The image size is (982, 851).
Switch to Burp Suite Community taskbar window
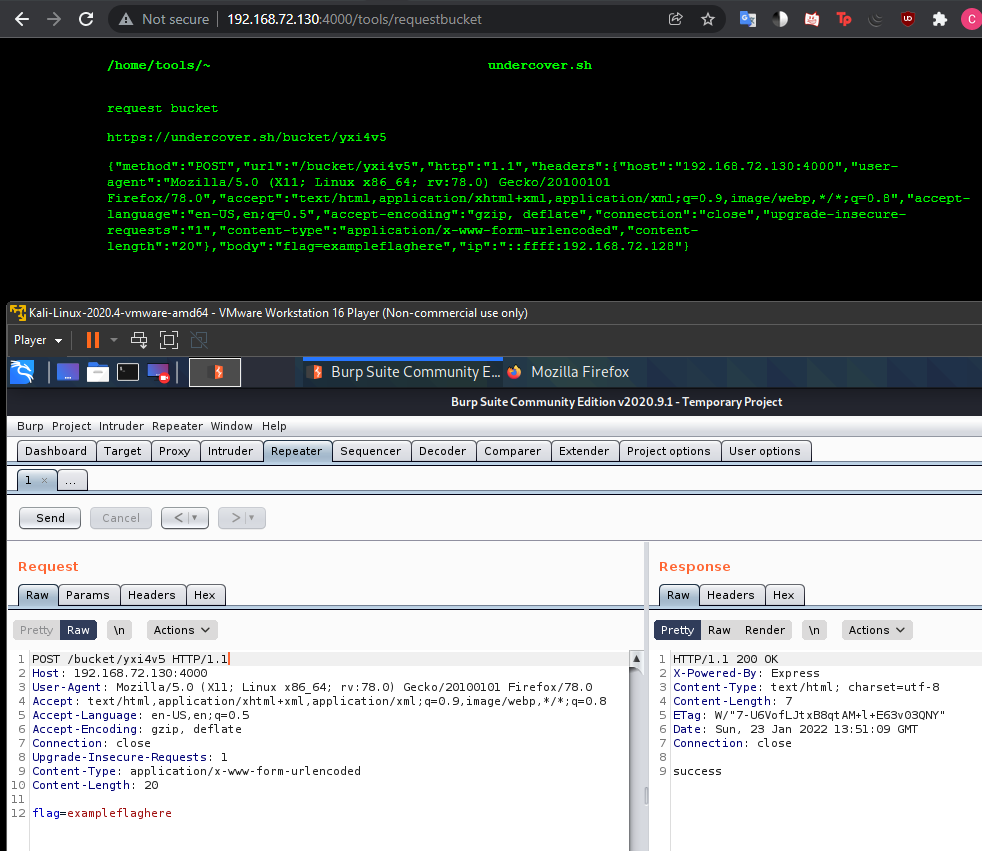tap(404, 372)
